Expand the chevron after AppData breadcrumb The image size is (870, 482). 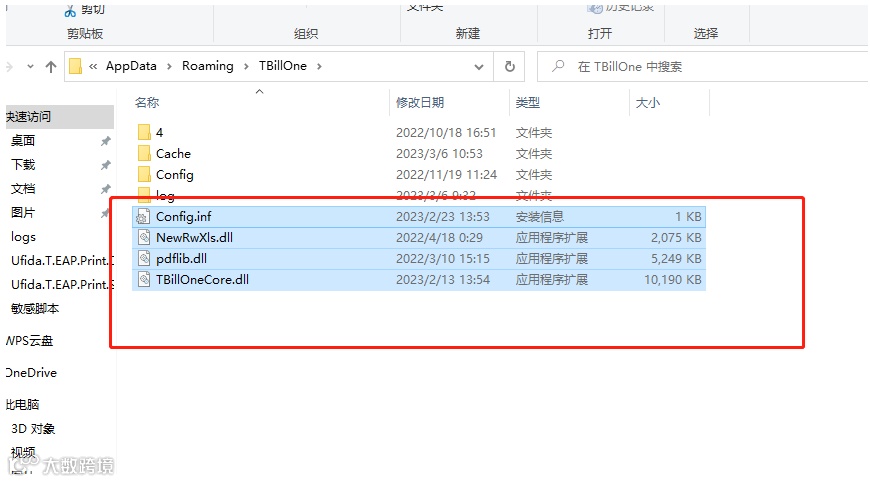tap(169, 67)
